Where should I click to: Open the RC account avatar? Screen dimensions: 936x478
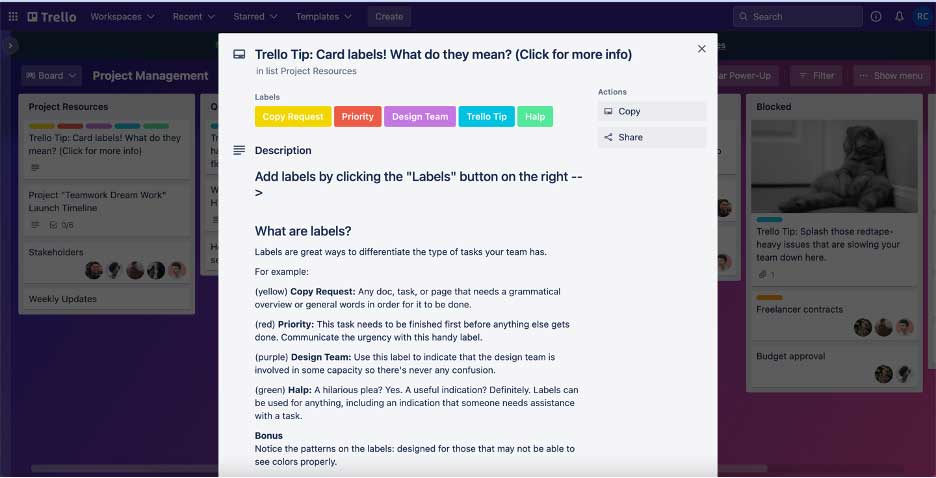point(922,17)
